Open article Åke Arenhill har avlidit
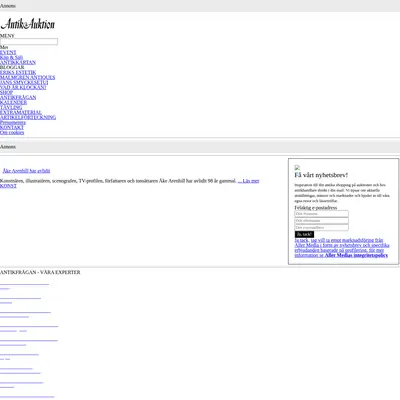 (x=26, y=171)
